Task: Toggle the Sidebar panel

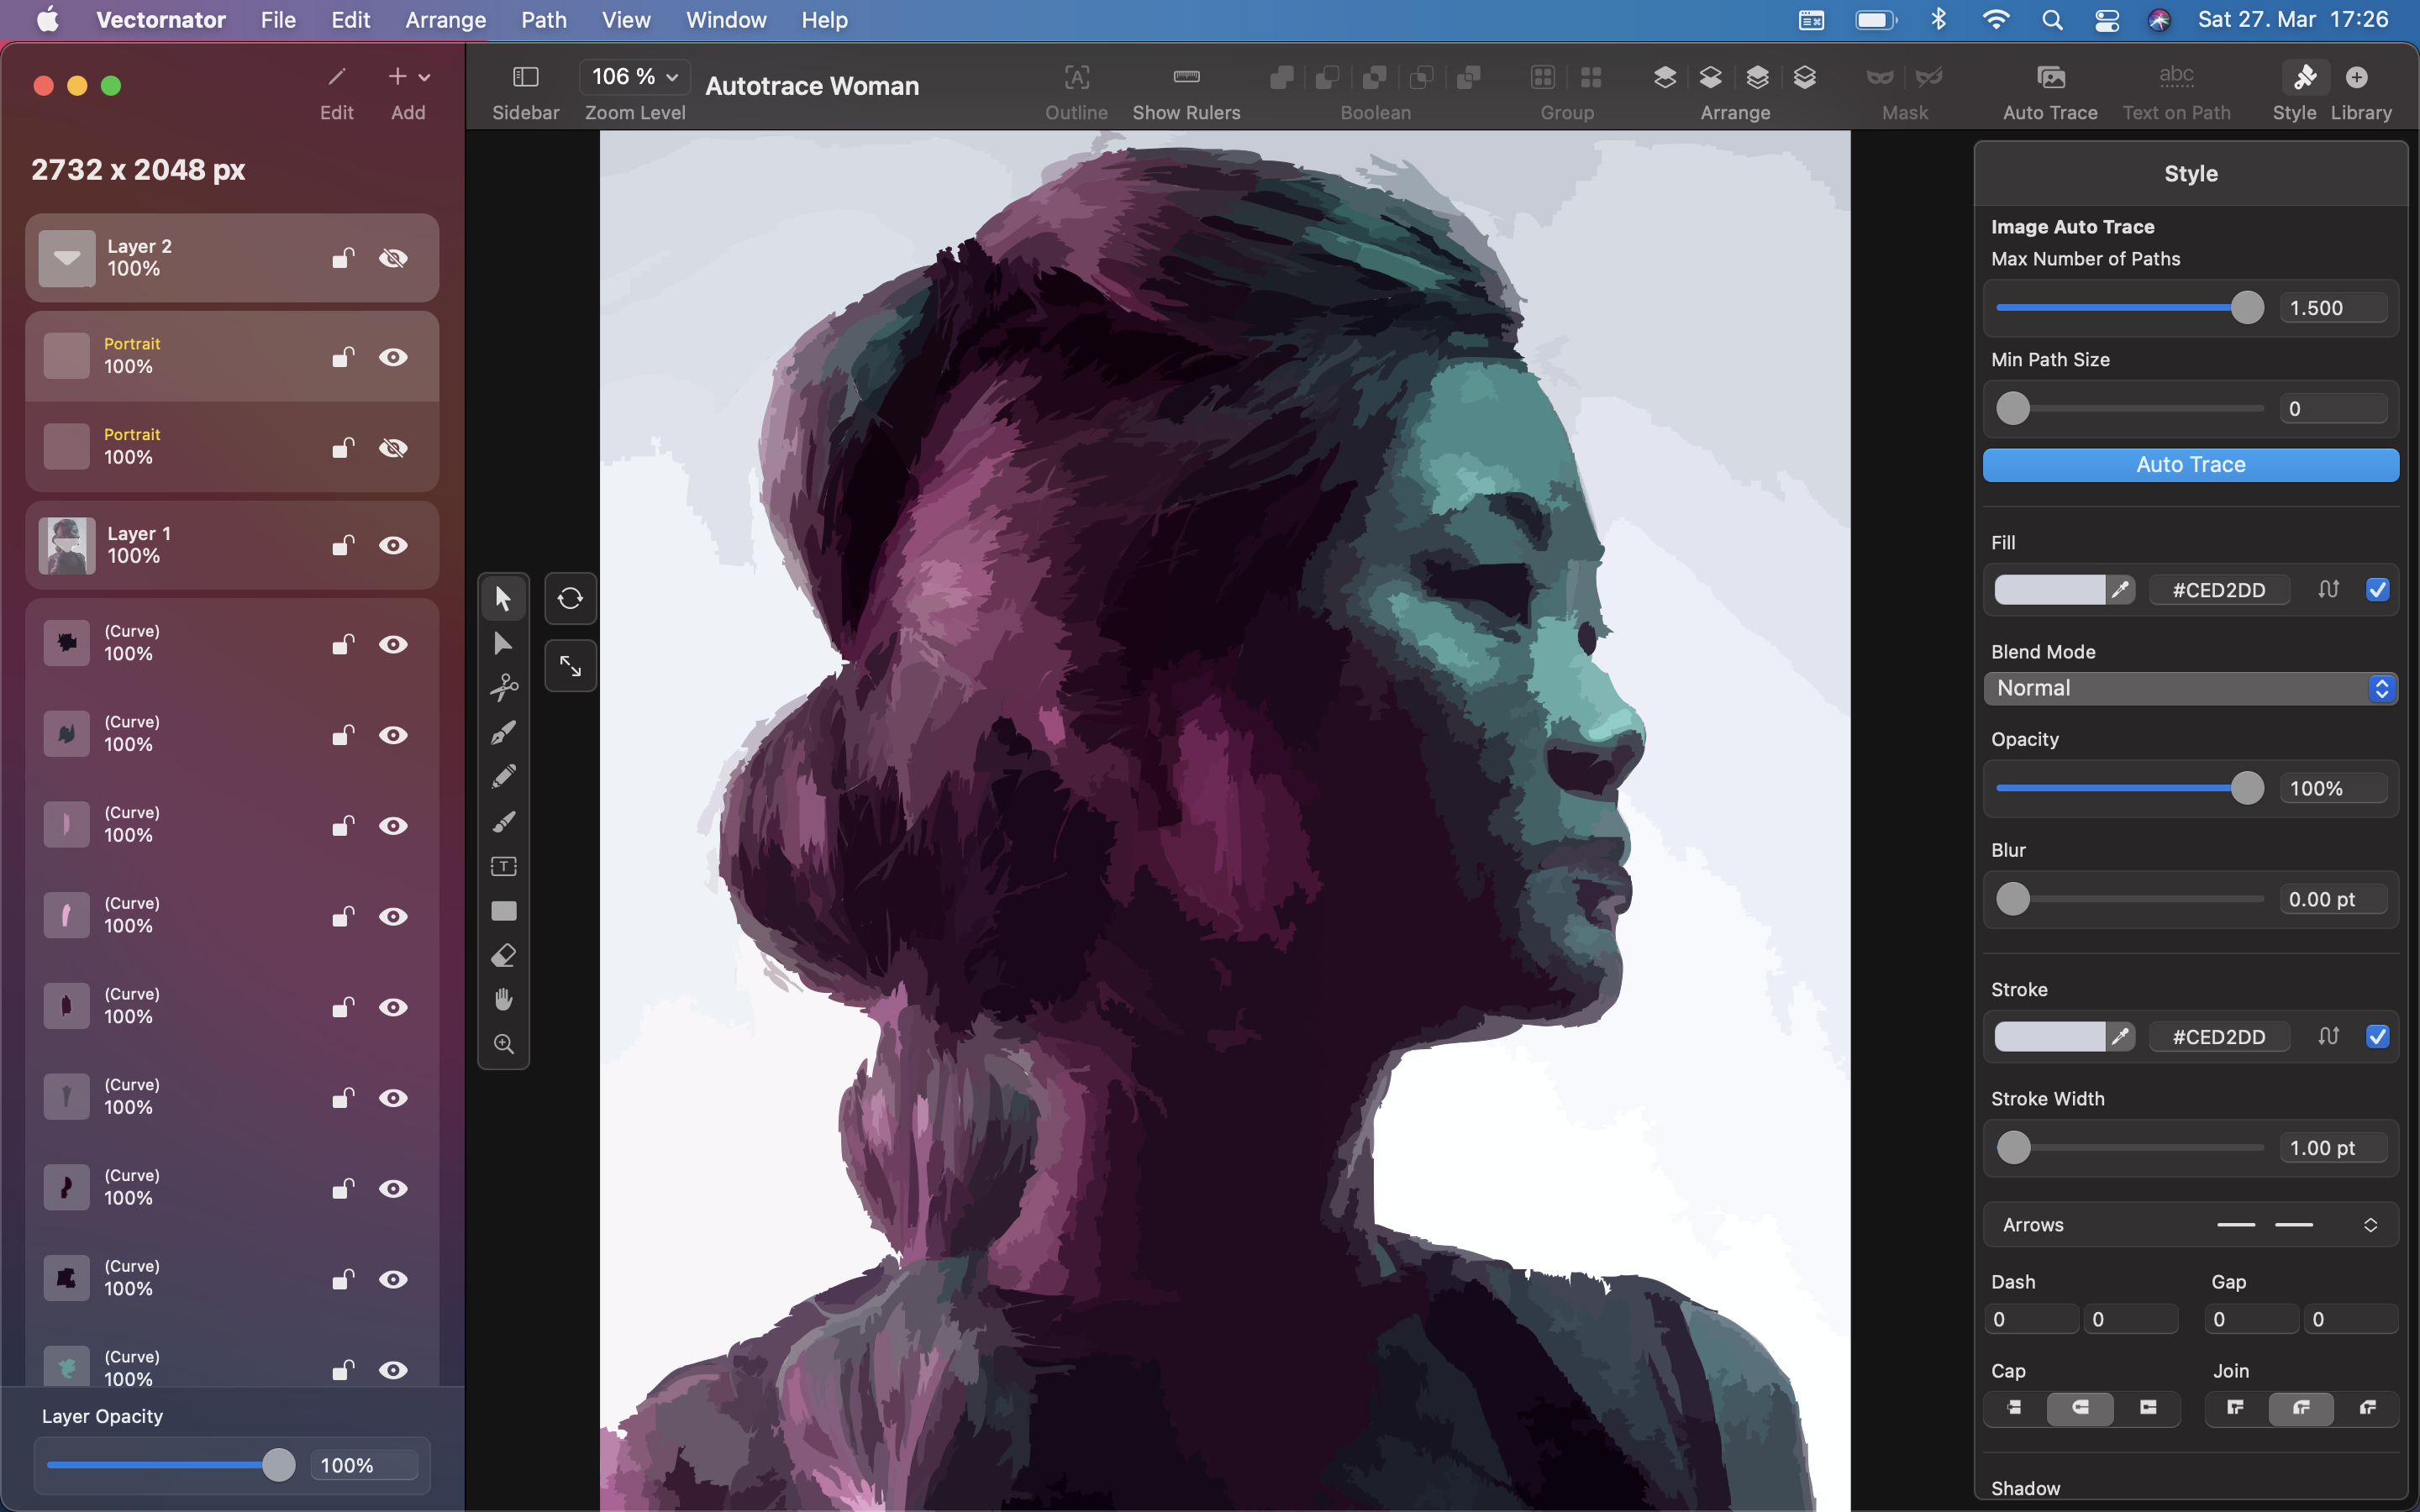Action: 524,77
